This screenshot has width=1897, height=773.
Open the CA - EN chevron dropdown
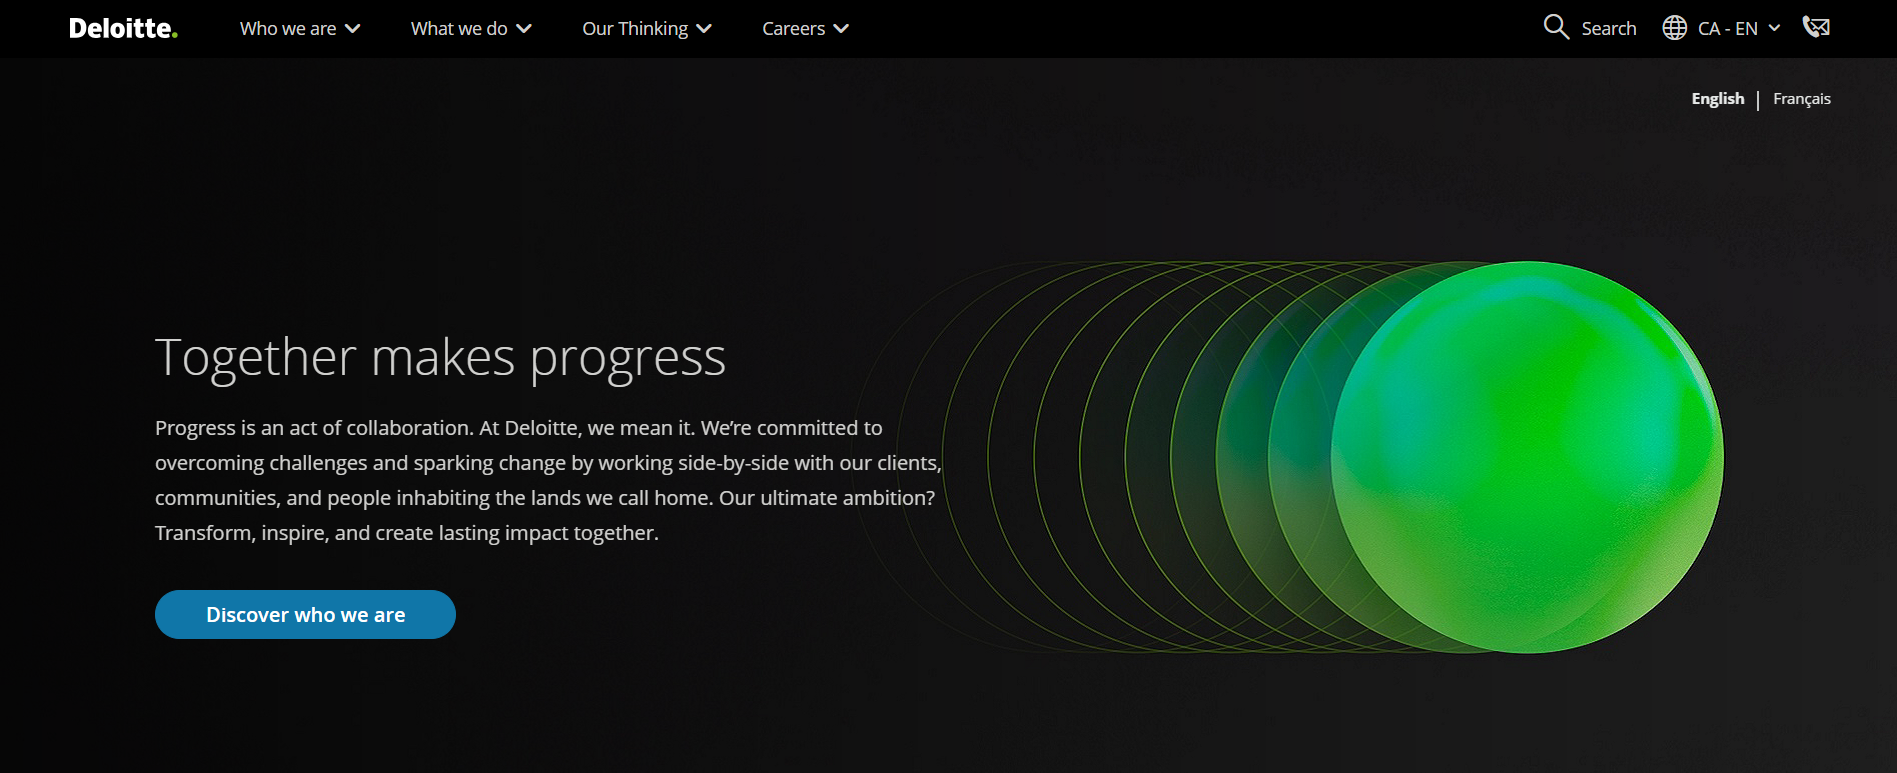coord(1774,28)
